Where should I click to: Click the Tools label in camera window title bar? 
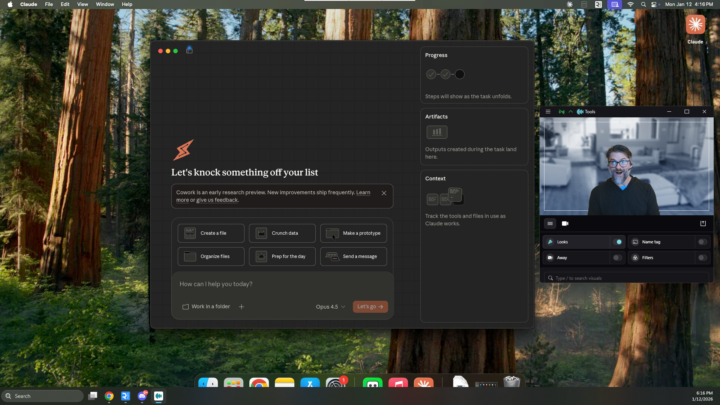pos(590,112)
